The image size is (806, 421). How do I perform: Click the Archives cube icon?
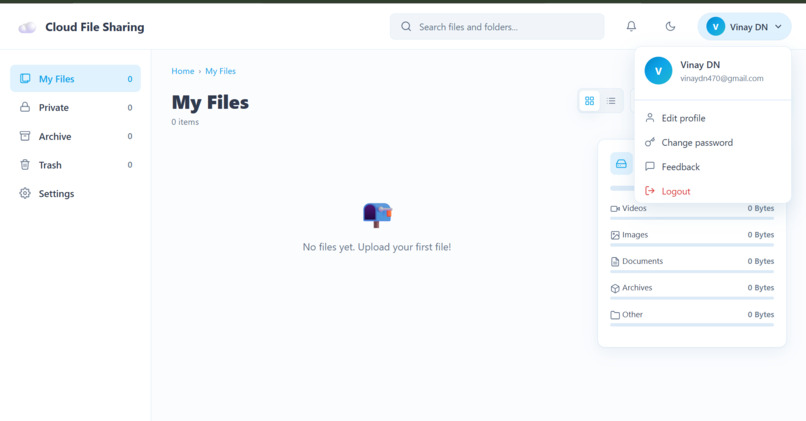click(615, 288)
